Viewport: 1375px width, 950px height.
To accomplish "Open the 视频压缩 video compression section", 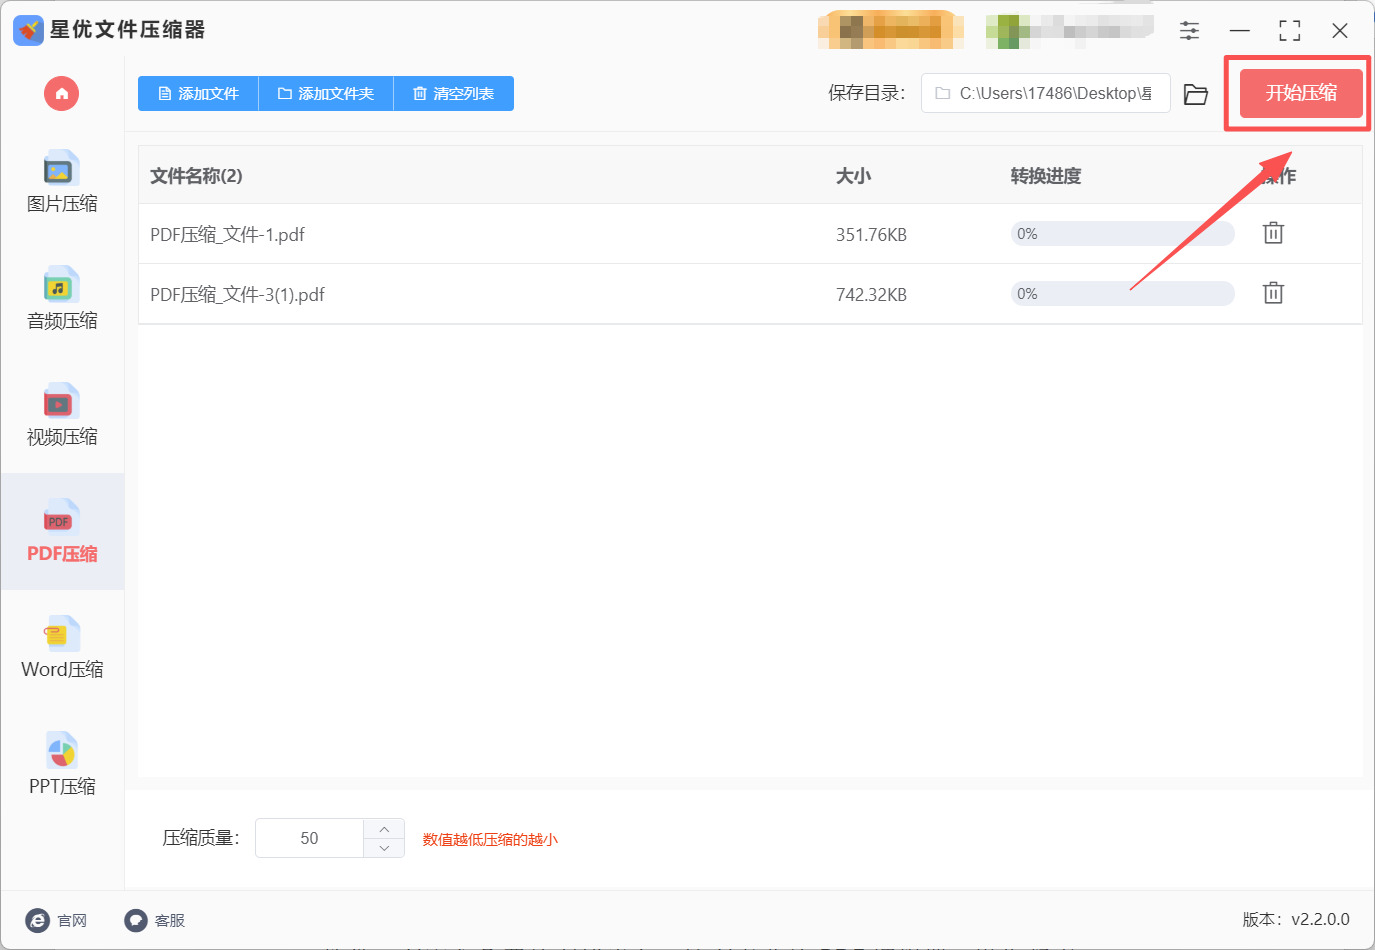I will tap(62, 415).
